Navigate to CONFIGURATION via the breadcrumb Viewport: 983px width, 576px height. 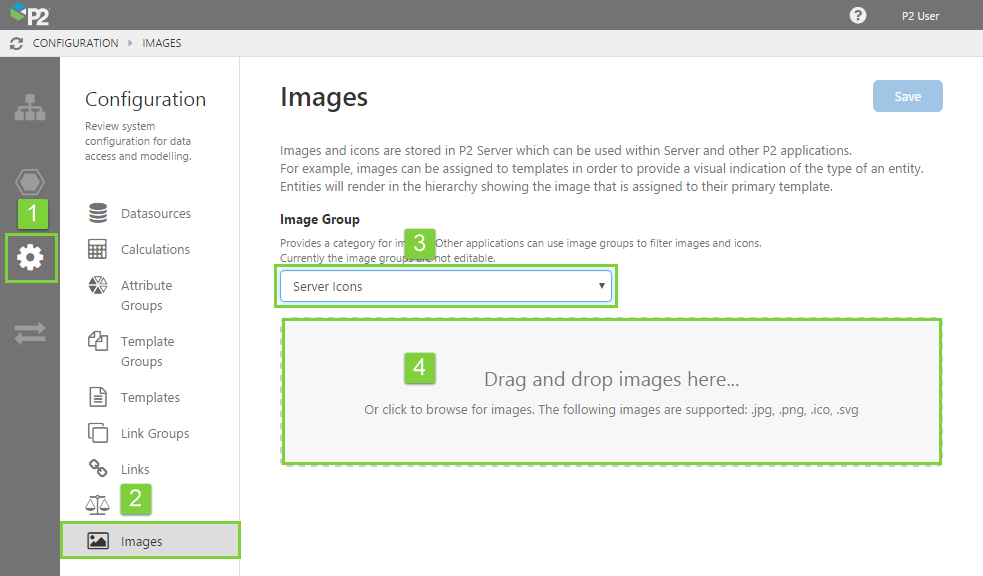[x=75, y=43]
